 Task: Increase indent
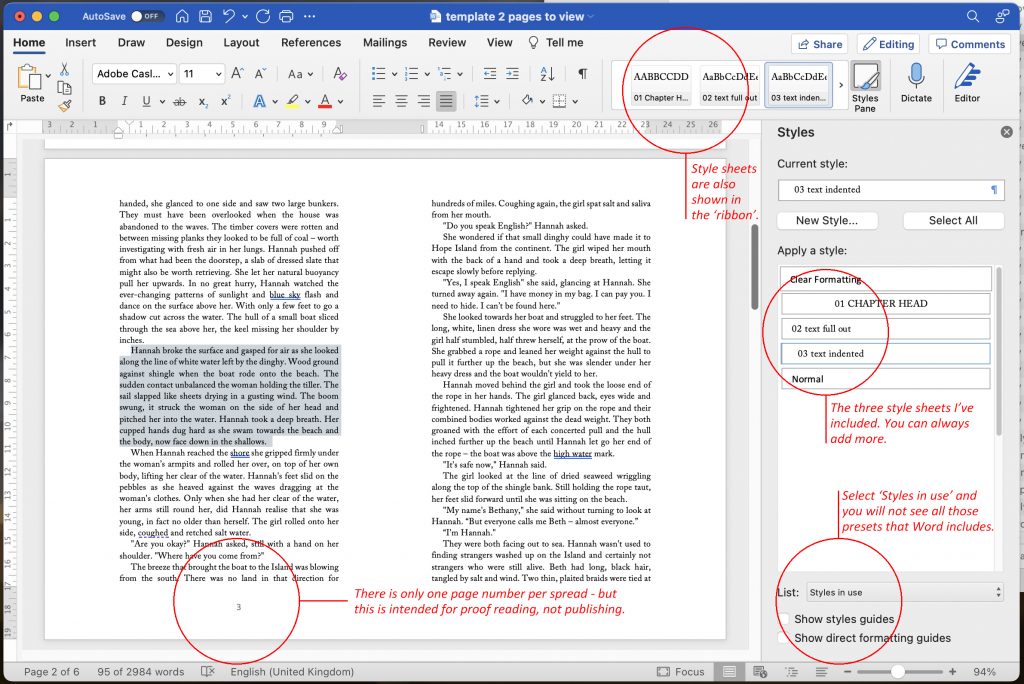(513, 74)
